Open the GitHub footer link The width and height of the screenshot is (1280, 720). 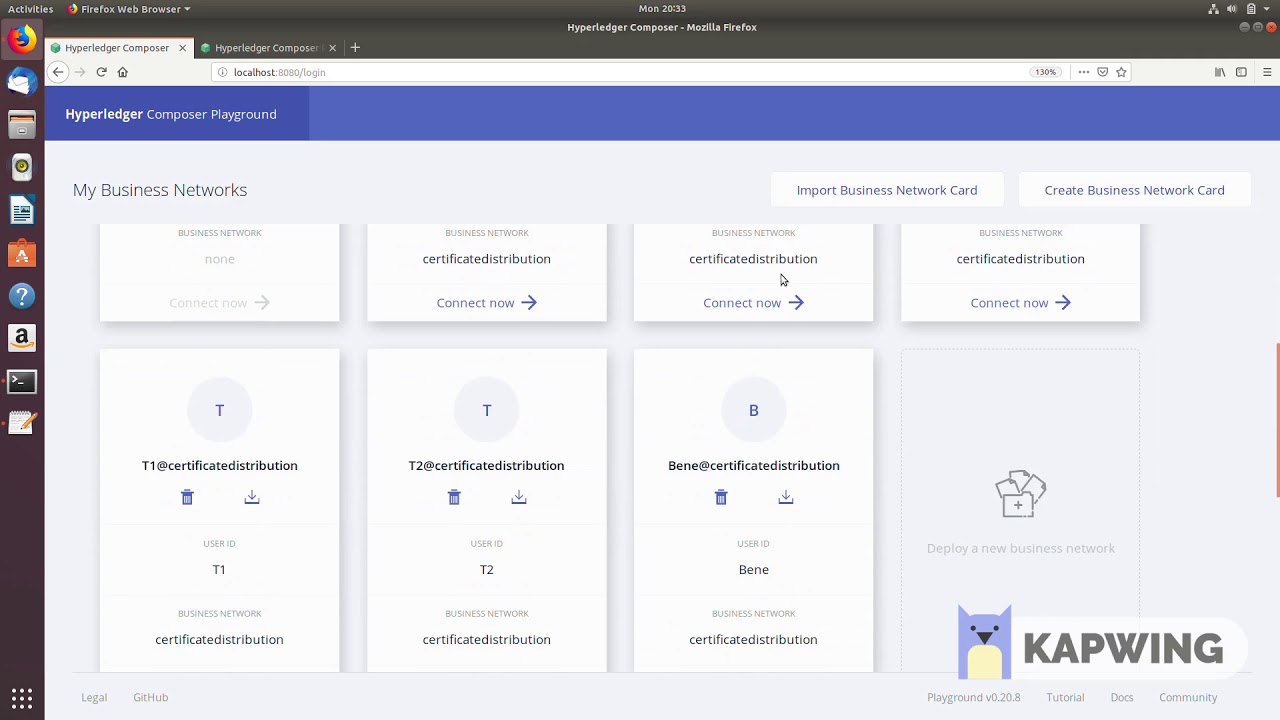[151, 697]
